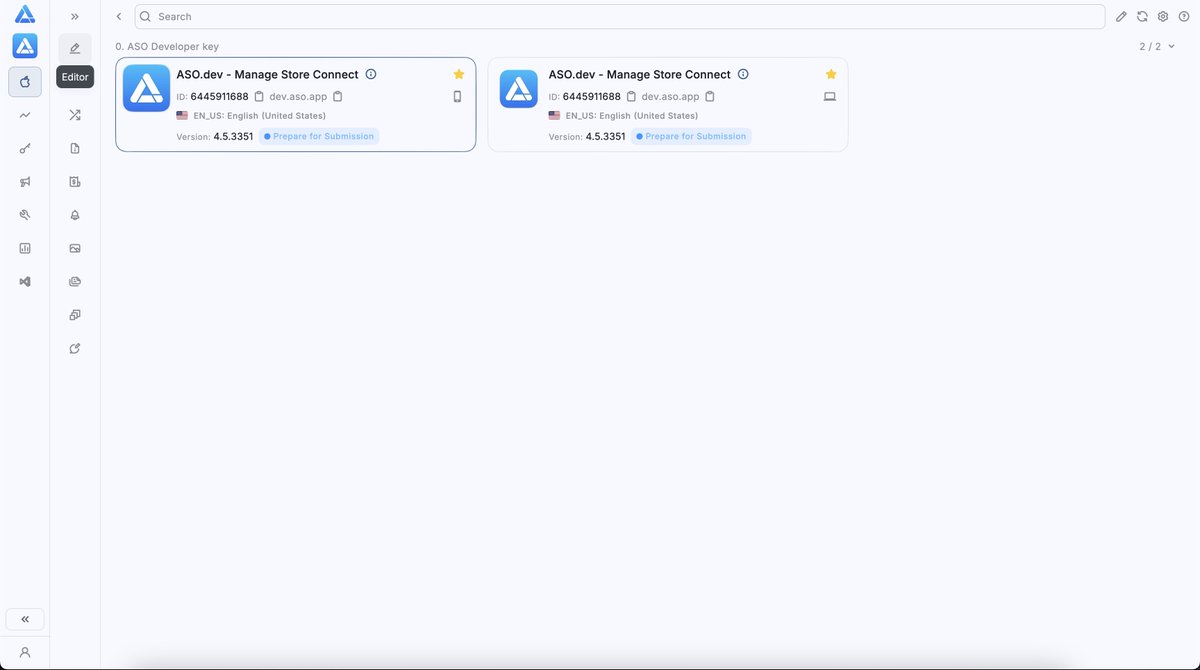Click the Mac card's ASO.dev title text

(640, 74)
